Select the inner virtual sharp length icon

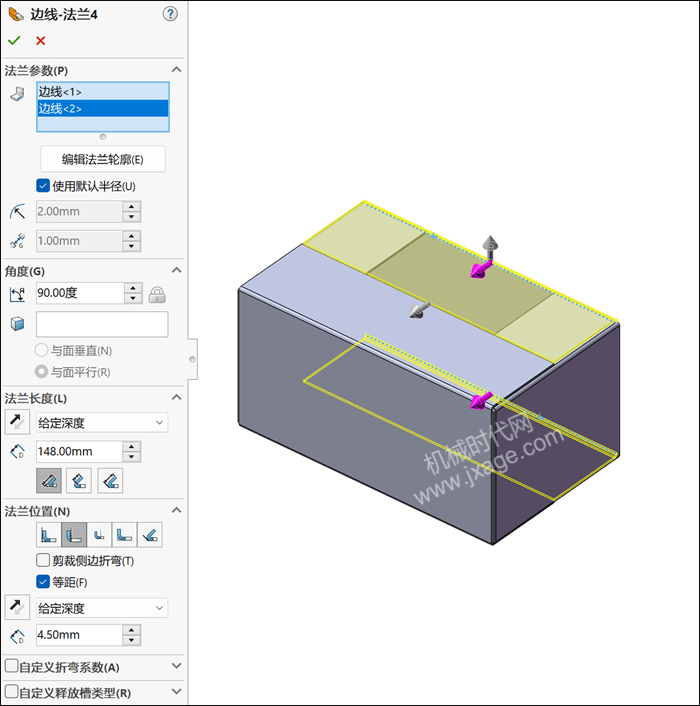click(x=79, y=481)
